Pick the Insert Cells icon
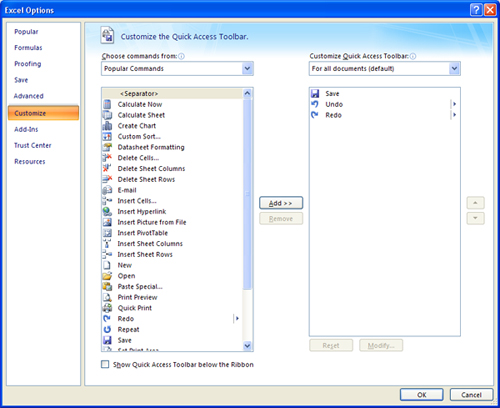This screenshot has height=408, width=500. coord(107,201)
